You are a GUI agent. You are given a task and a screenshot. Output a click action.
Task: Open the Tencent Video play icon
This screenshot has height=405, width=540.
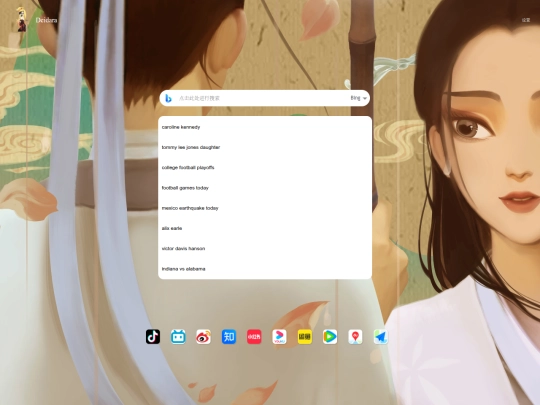tap(330, 337)
